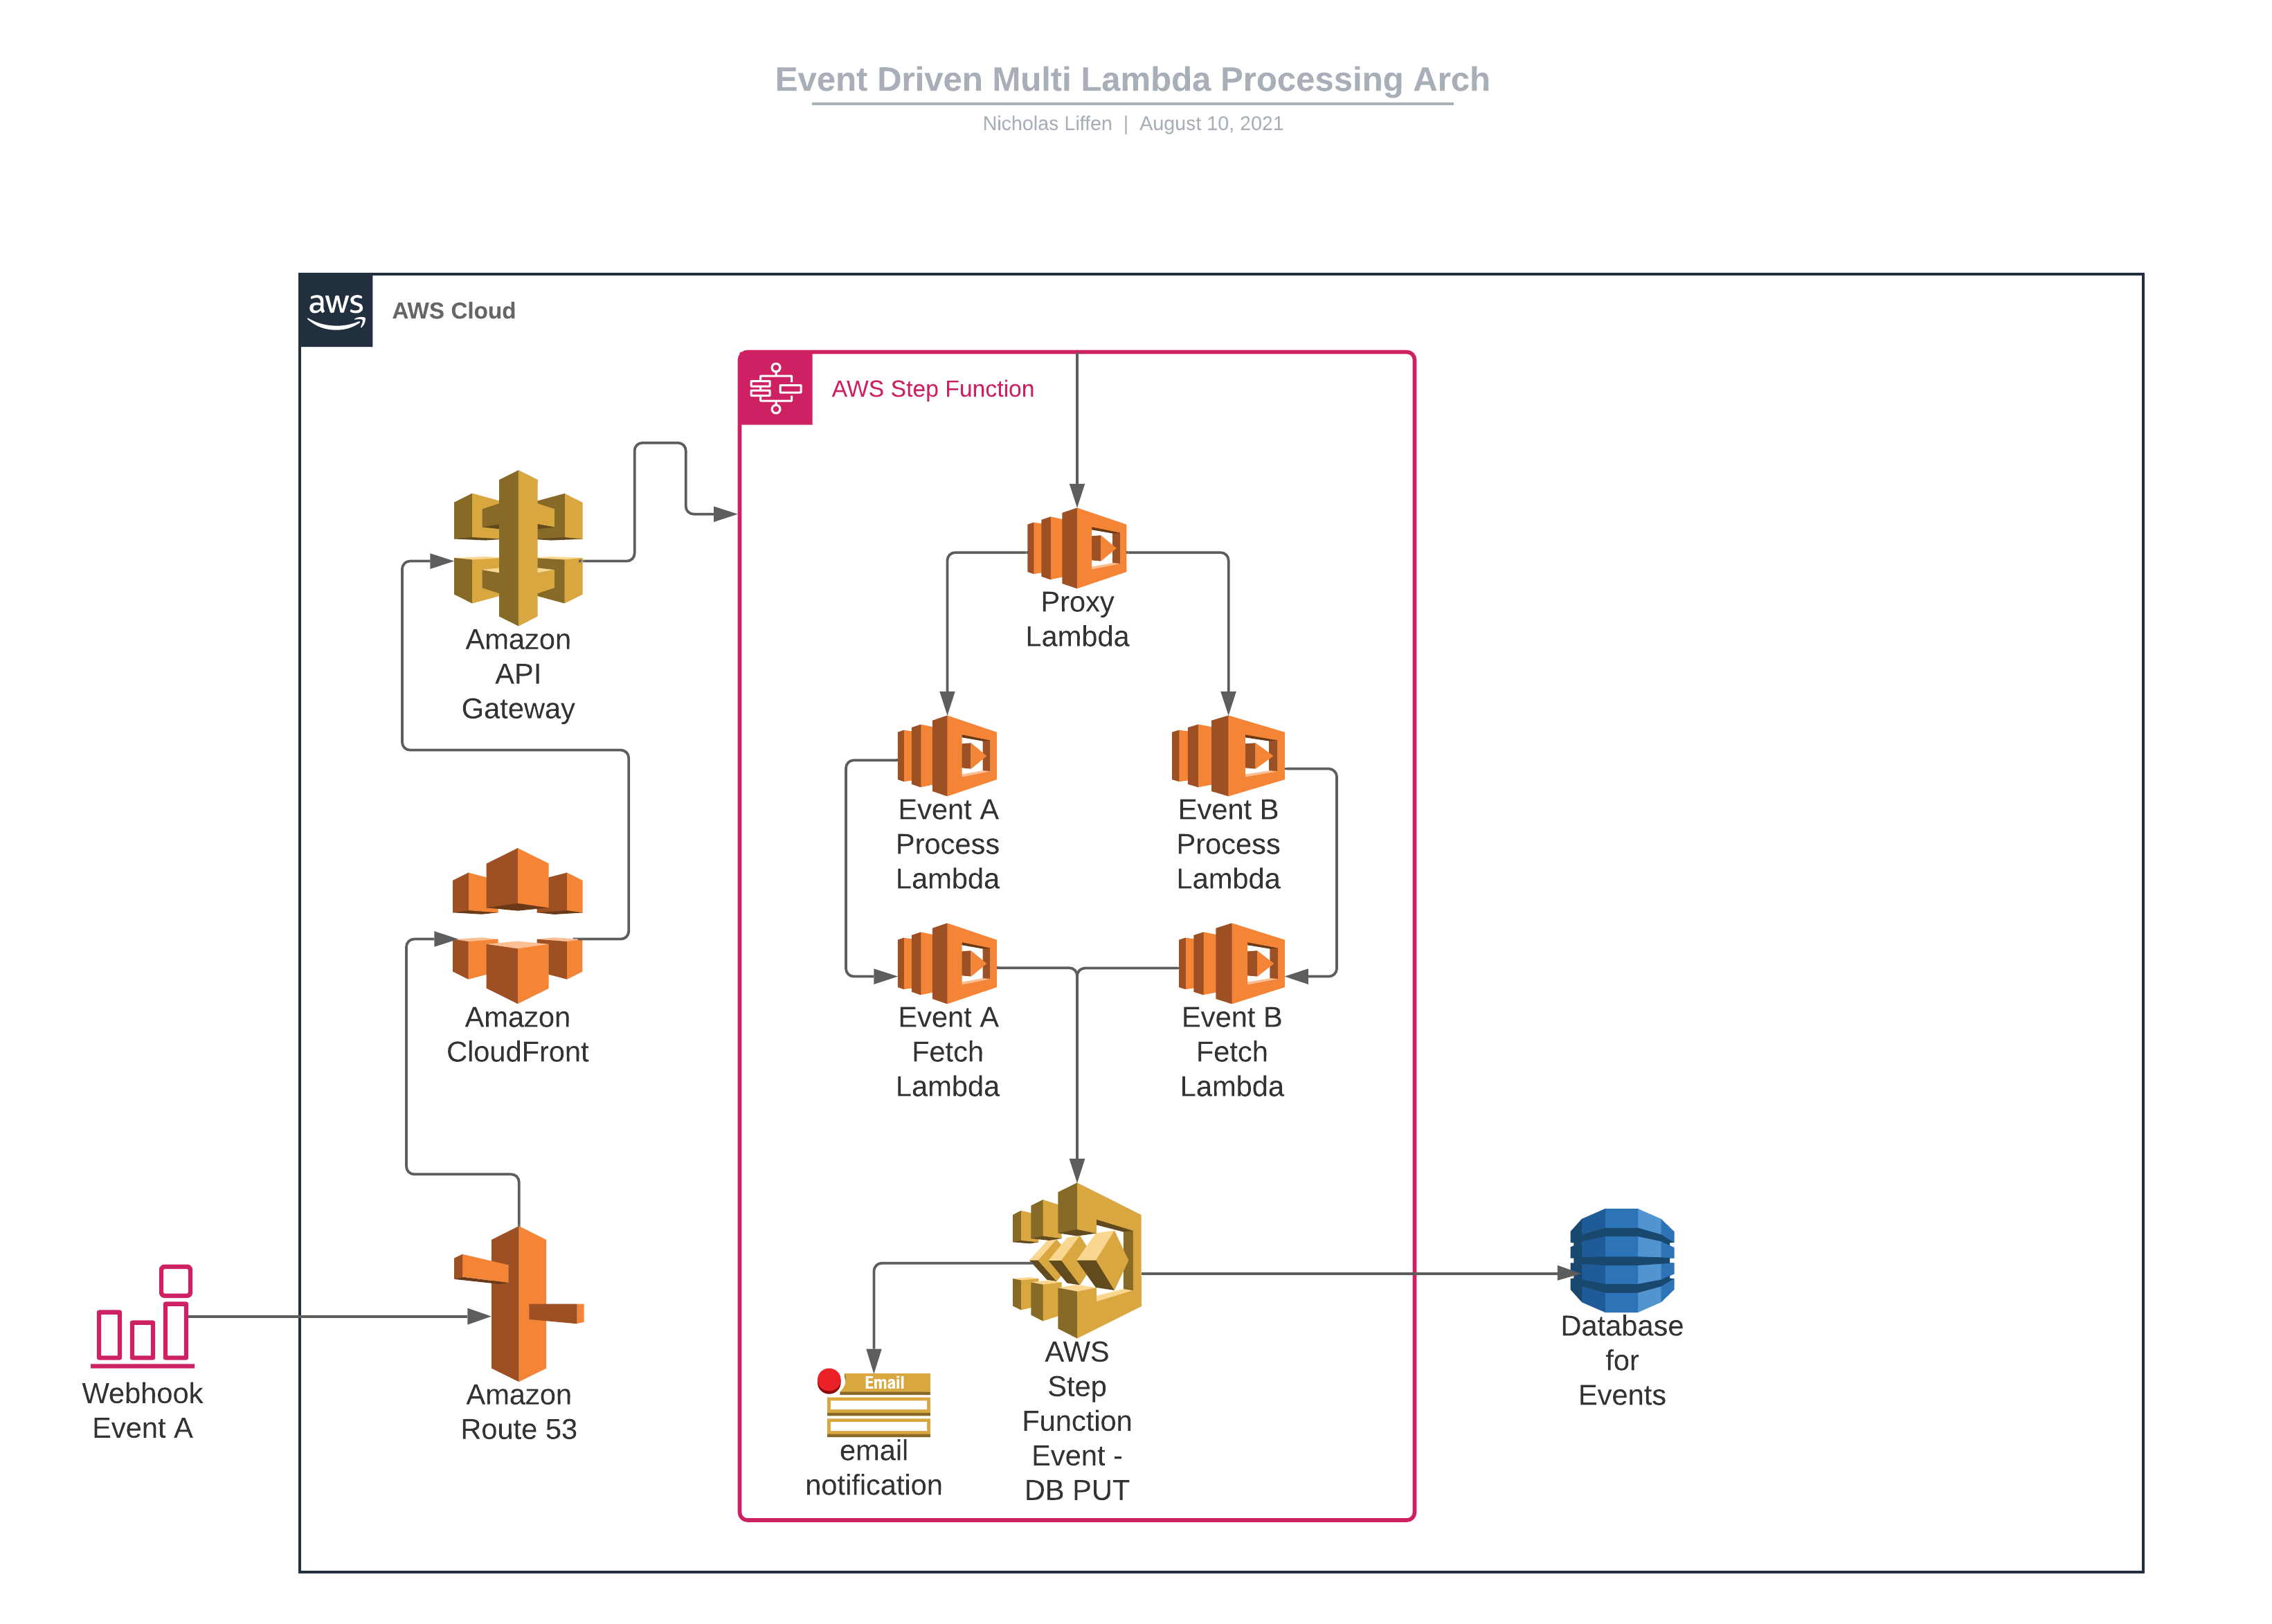This screenshot has height=1624, width=2272.
Task: Click the red dot on the email icon
Action: [828, 1380]
